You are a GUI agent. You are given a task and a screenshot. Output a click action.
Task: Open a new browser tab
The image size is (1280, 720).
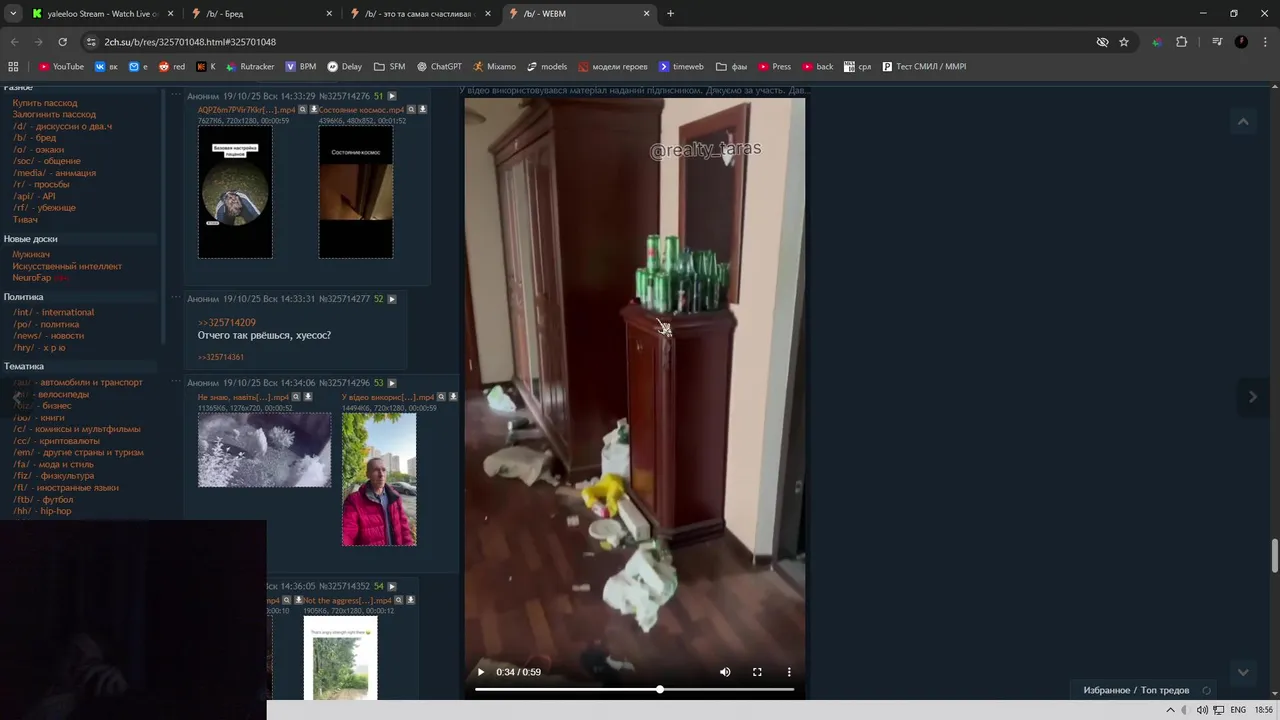tap(670, 13)
